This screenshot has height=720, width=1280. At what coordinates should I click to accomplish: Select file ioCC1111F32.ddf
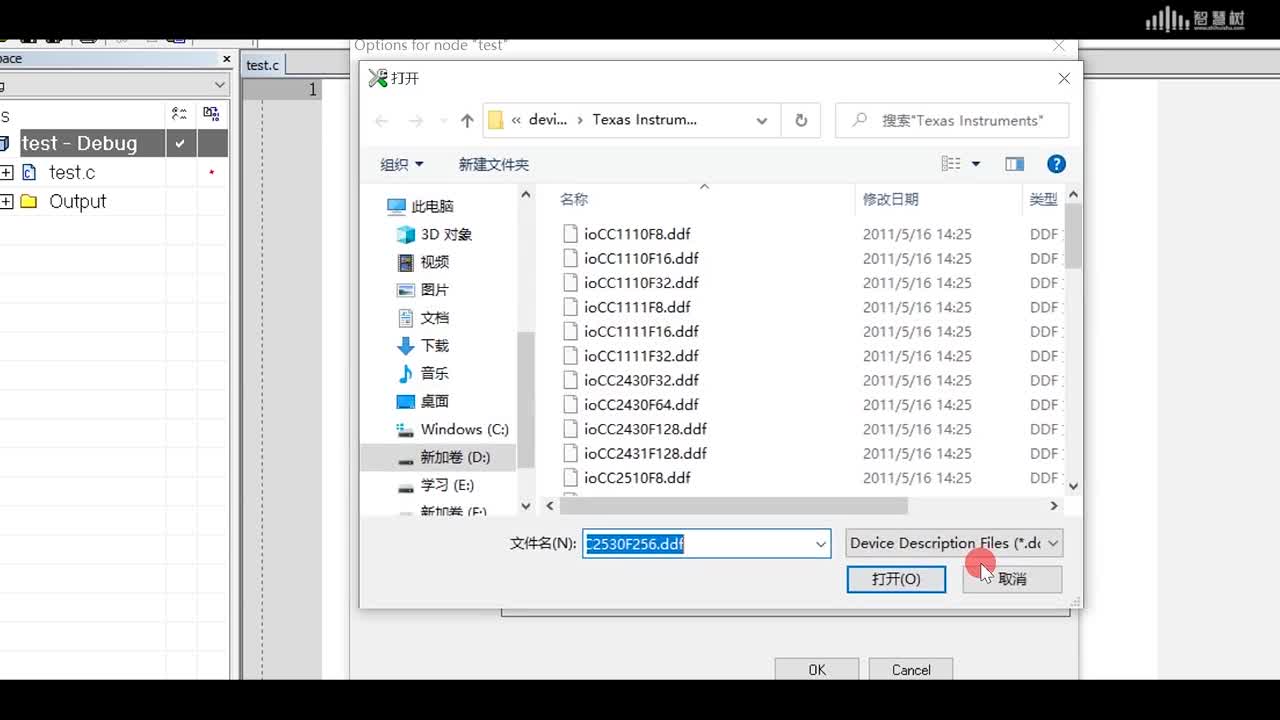coord(641,356)
